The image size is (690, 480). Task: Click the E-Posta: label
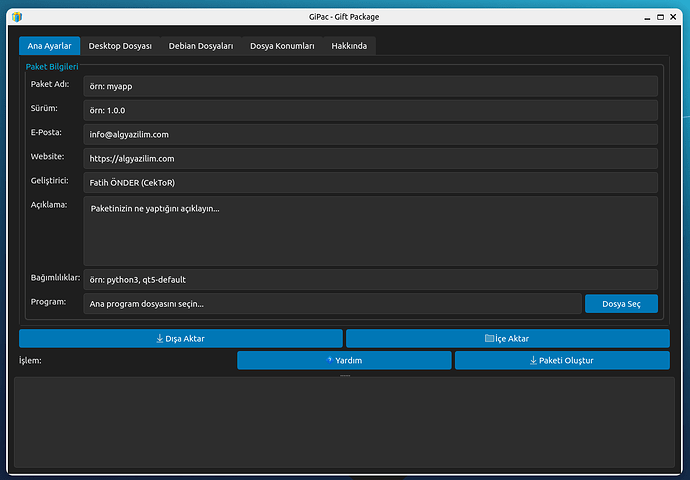click(x=46, y=132)
